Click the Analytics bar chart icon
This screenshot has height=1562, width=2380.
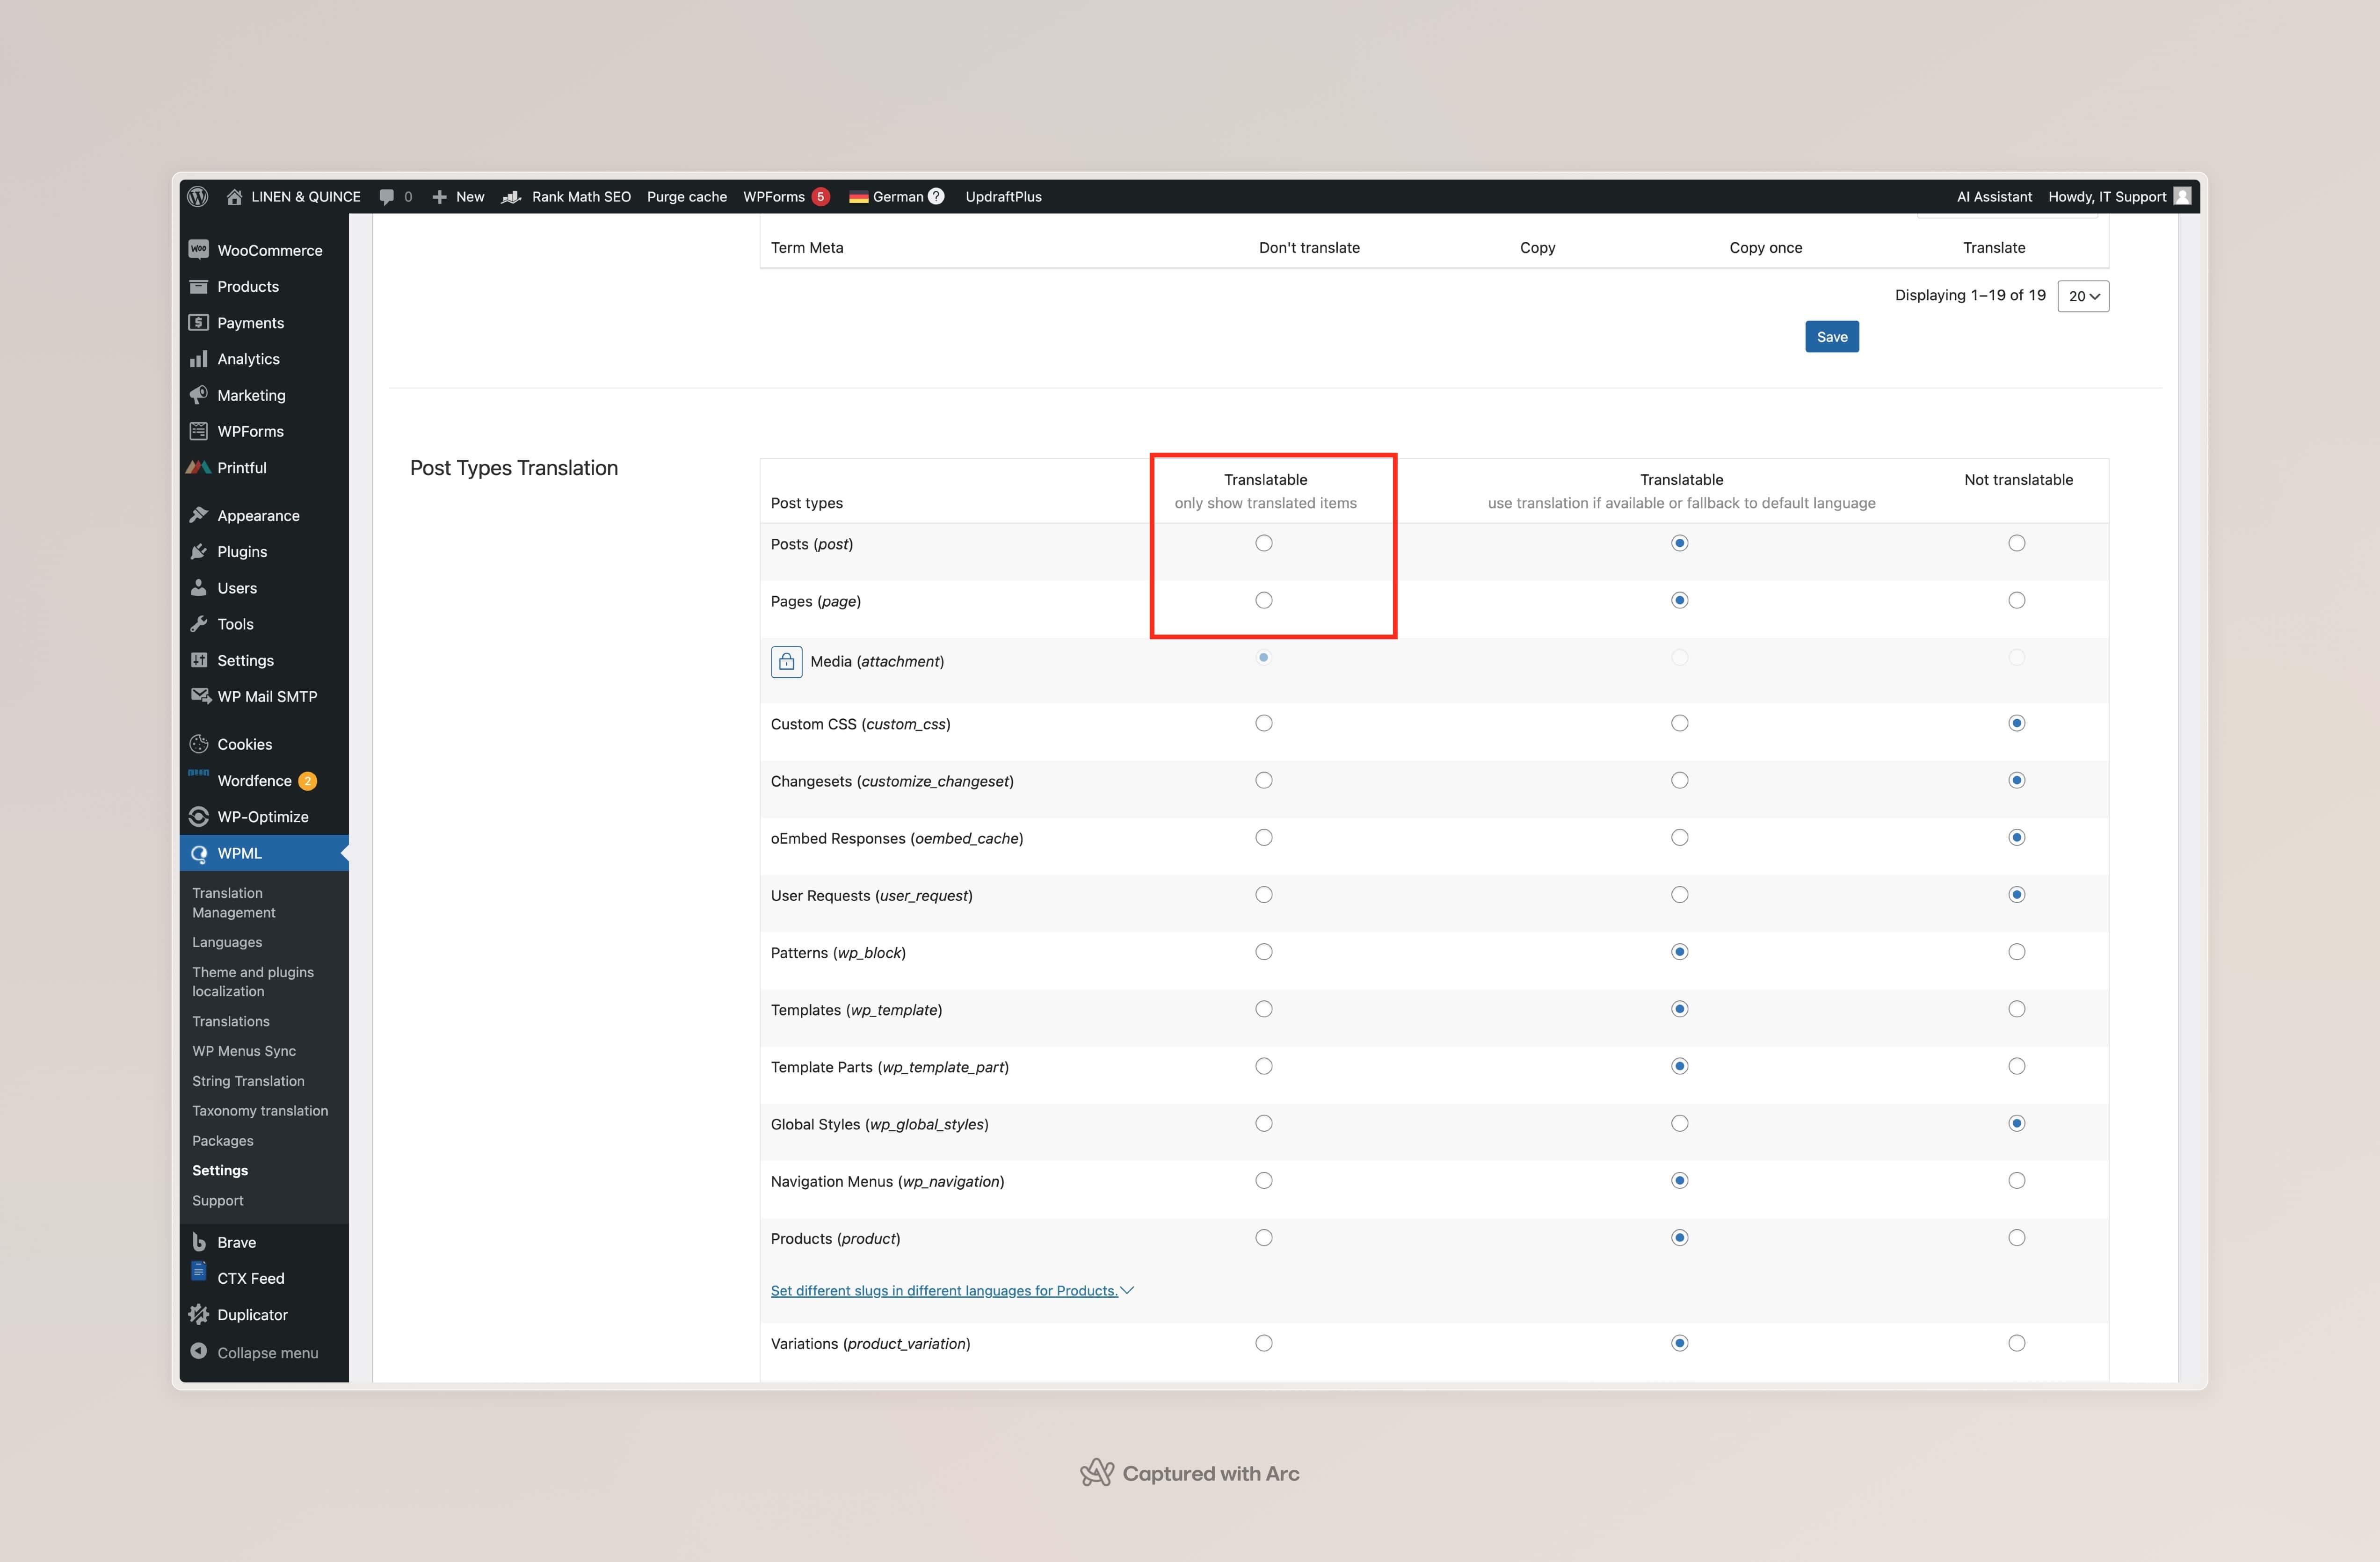199,358
